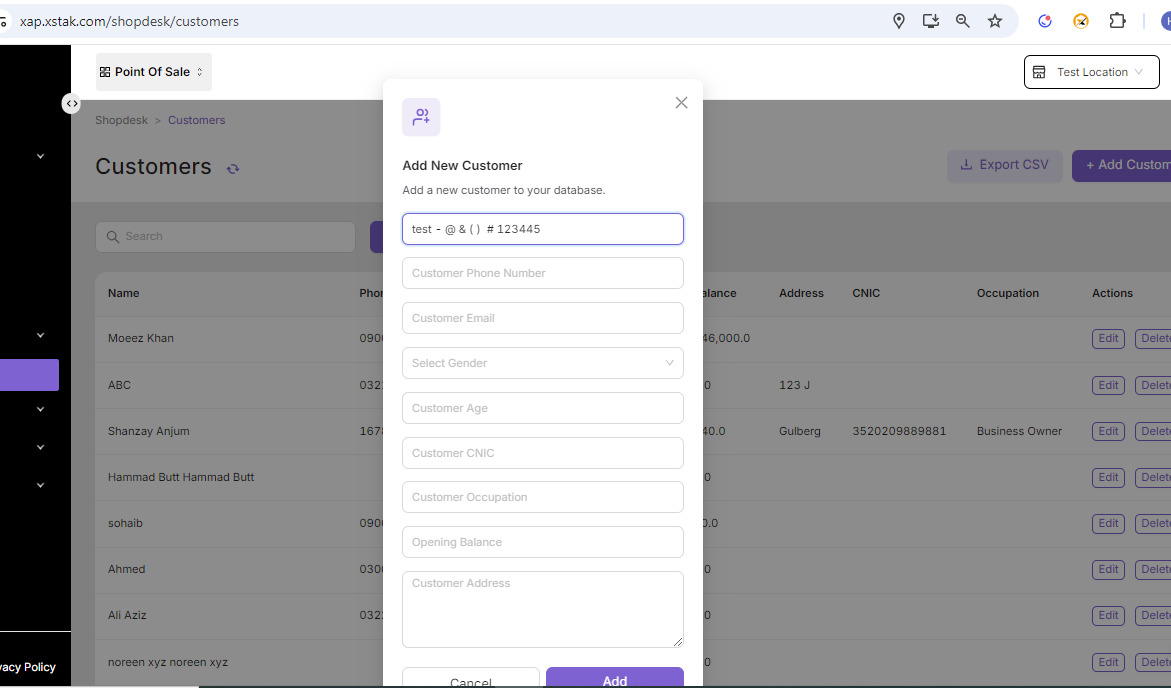Click the install app icon in address bar
The width and height of the screenshot is (1171, 688).
[x=931, y=21]
